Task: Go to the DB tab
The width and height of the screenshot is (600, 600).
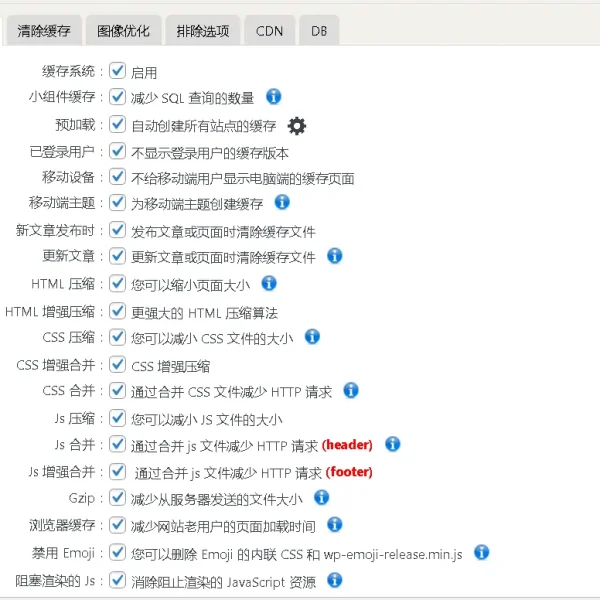Action: point(319,31)
